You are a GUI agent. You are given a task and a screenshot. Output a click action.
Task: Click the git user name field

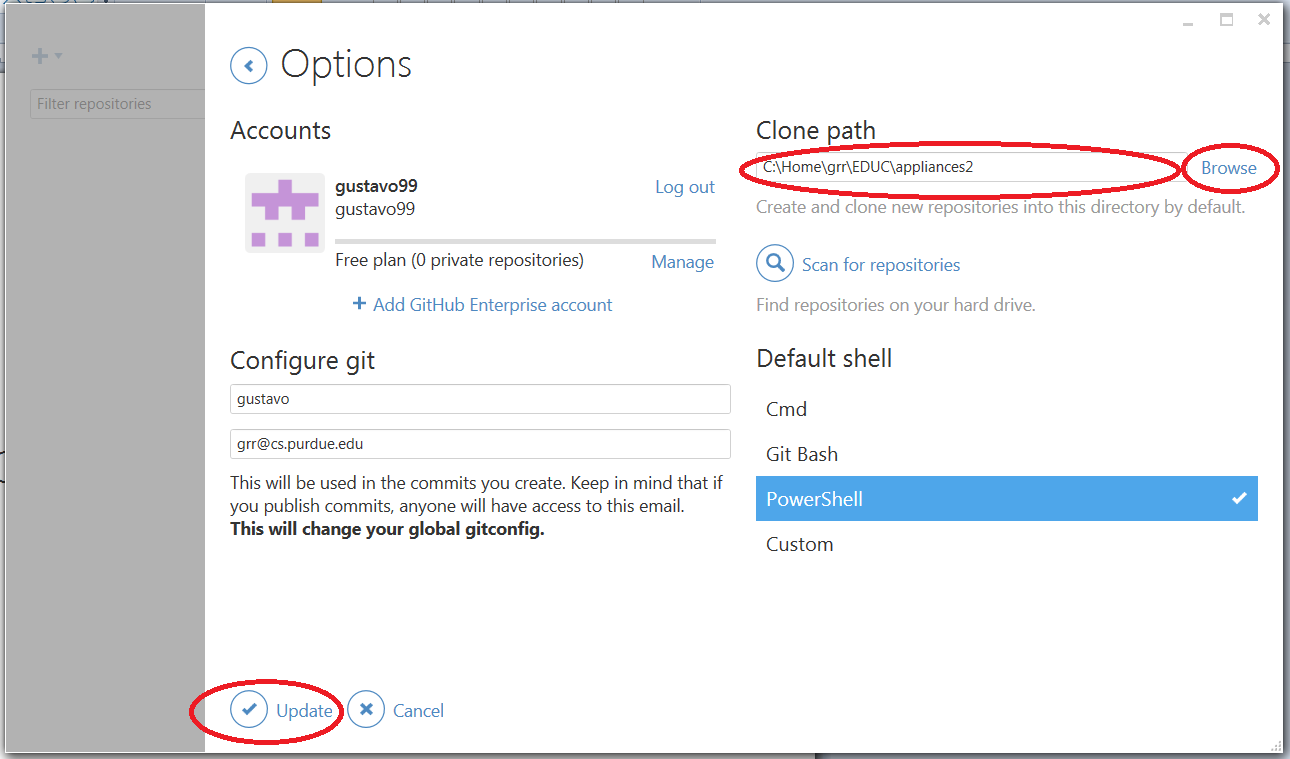(480, 399)
